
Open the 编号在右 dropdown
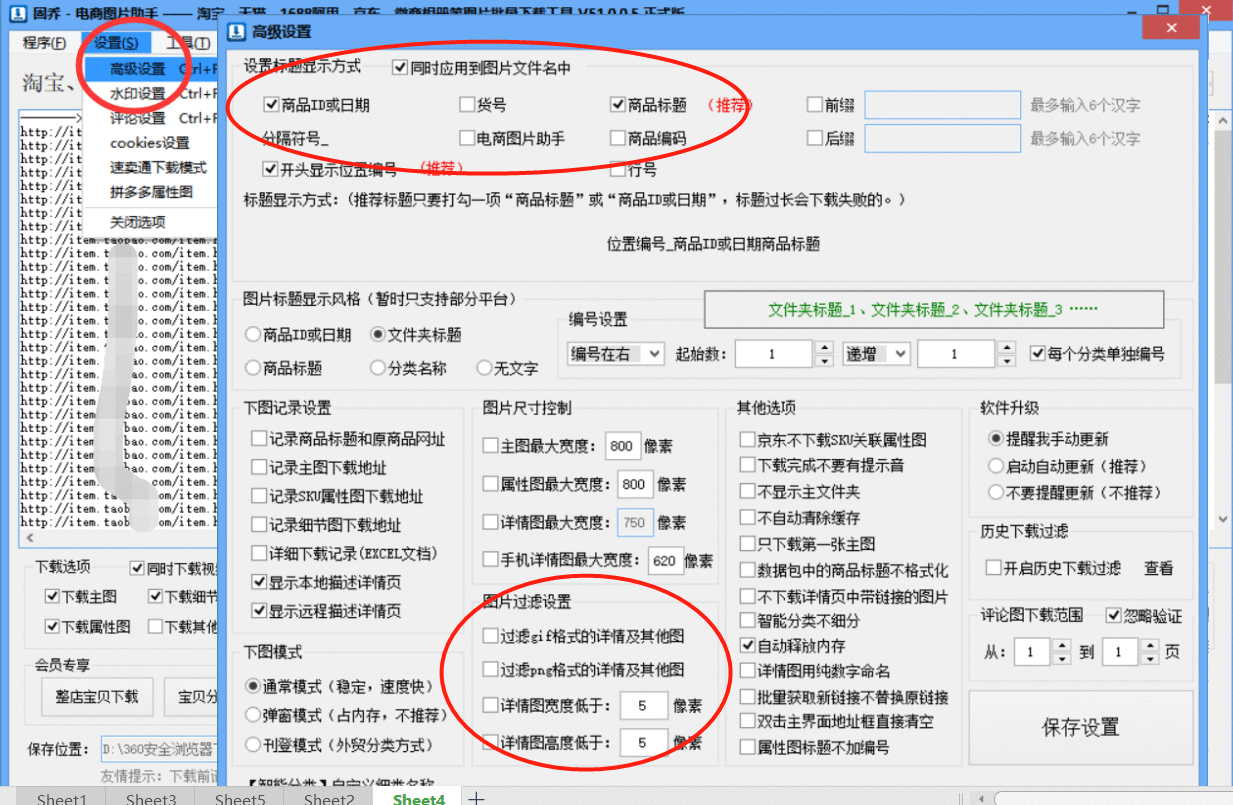click(x=616, y=354)
